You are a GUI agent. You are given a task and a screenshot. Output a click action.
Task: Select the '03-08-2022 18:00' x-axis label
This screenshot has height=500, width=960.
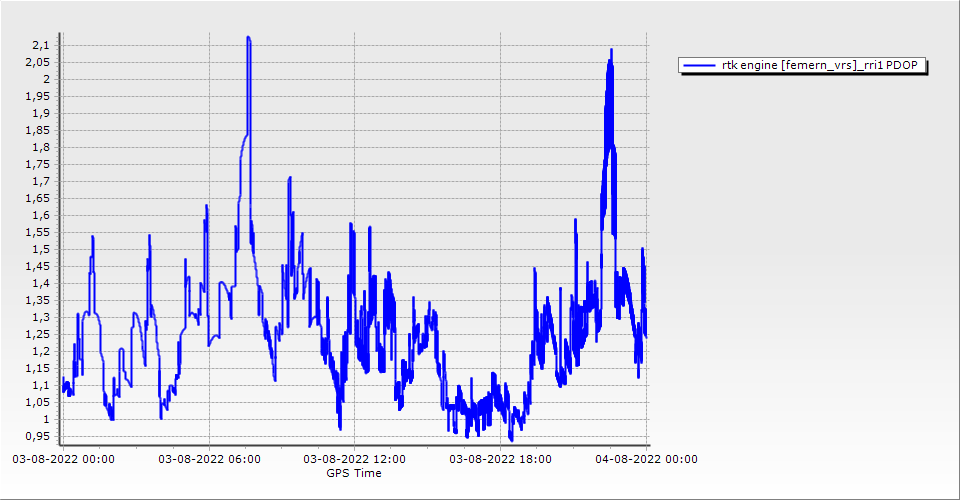500,459
